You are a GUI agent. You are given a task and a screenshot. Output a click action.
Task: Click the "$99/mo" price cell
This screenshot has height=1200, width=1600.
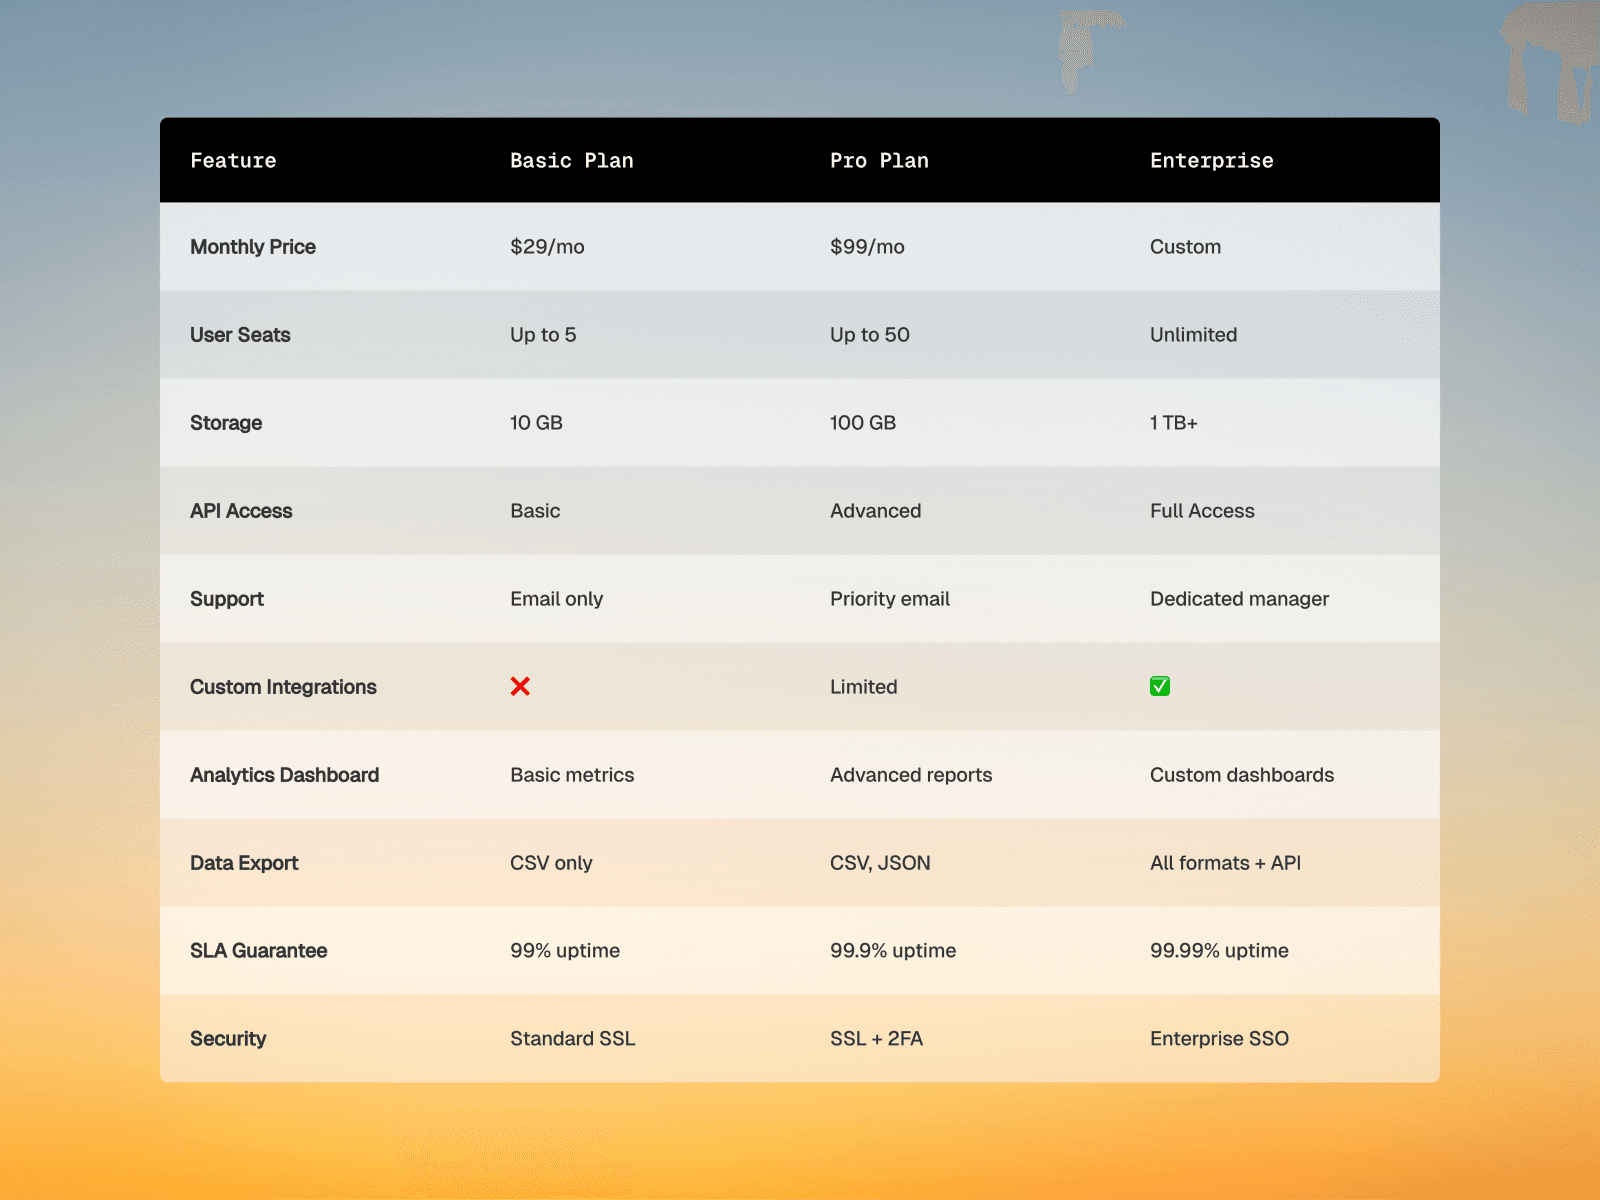click(867, 247)
